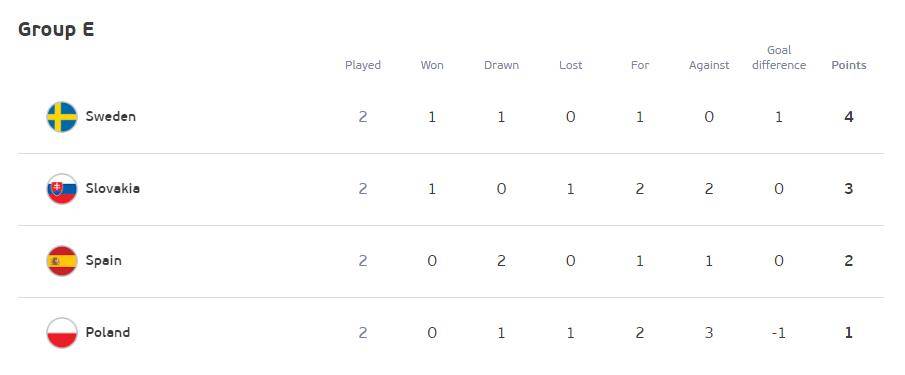Select the Spain team name
This screenshot has width=905, height=375.
click(103, 261)
